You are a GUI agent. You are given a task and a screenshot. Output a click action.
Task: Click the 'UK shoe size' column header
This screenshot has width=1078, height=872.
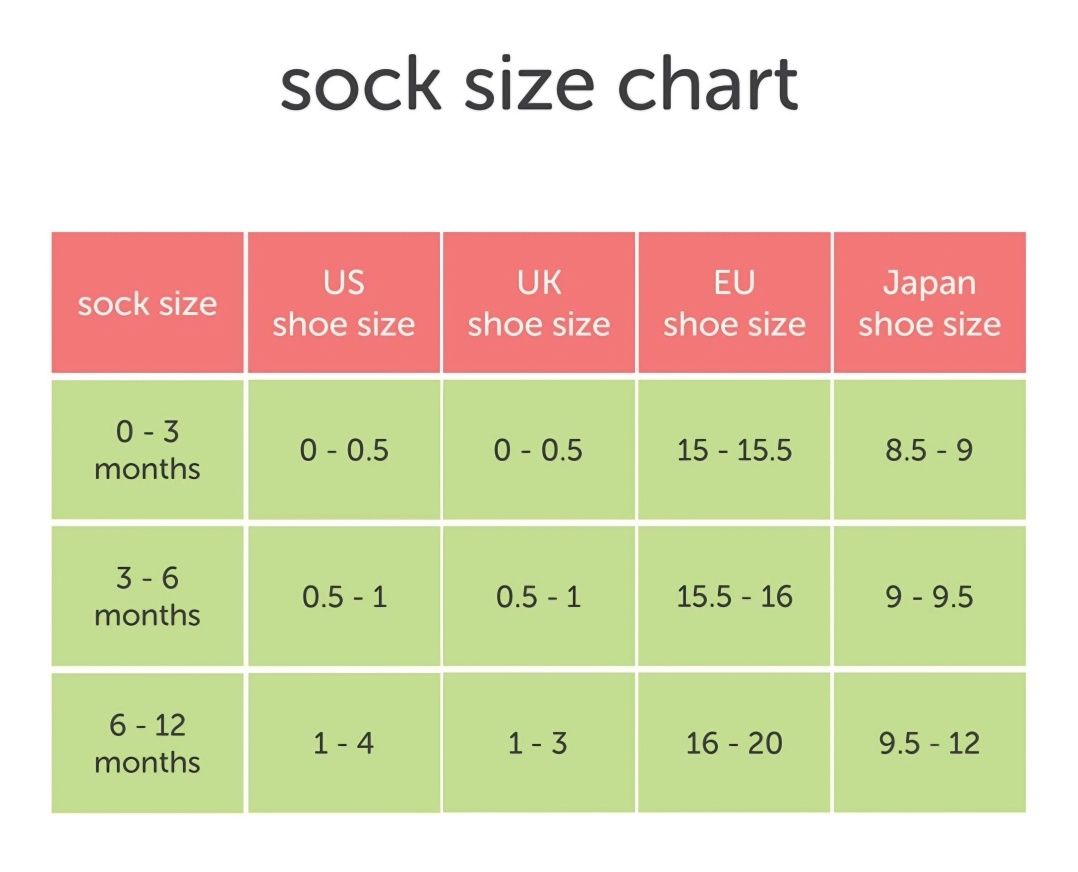pos(539,303)
